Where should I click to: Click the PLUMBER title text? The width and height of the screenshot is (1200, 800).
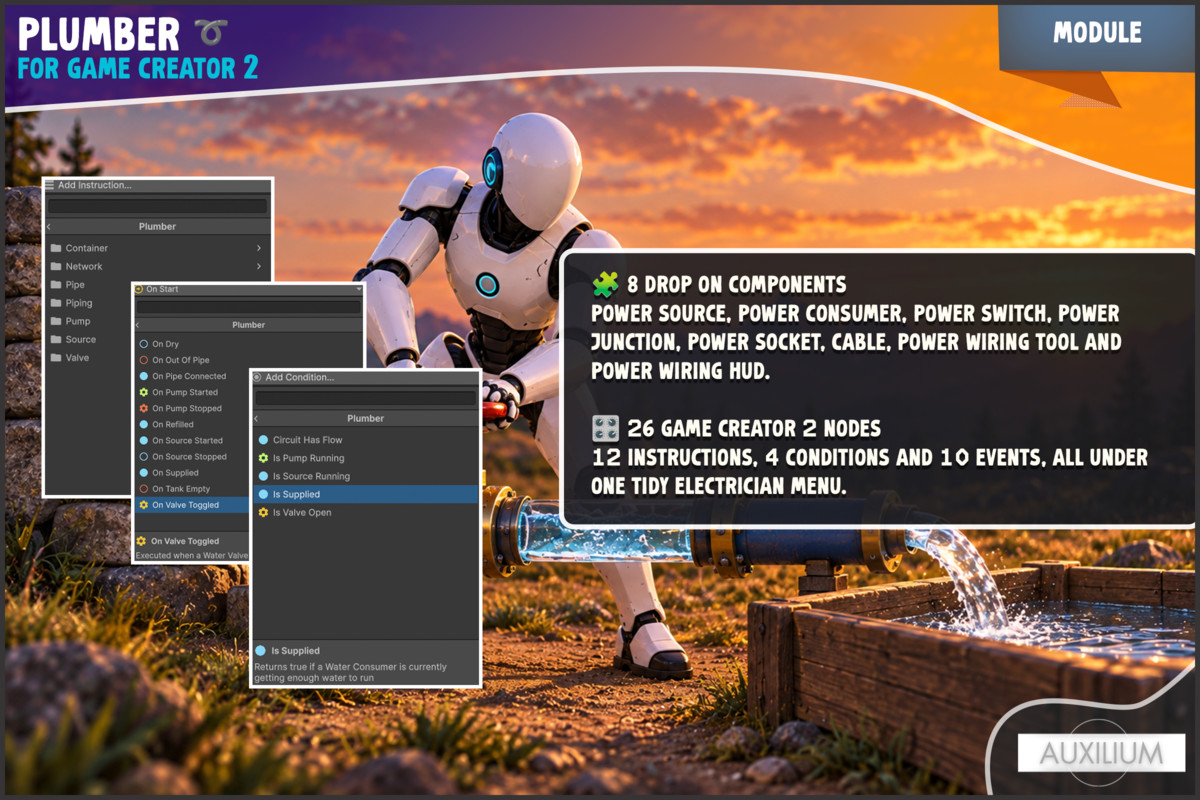99,34
